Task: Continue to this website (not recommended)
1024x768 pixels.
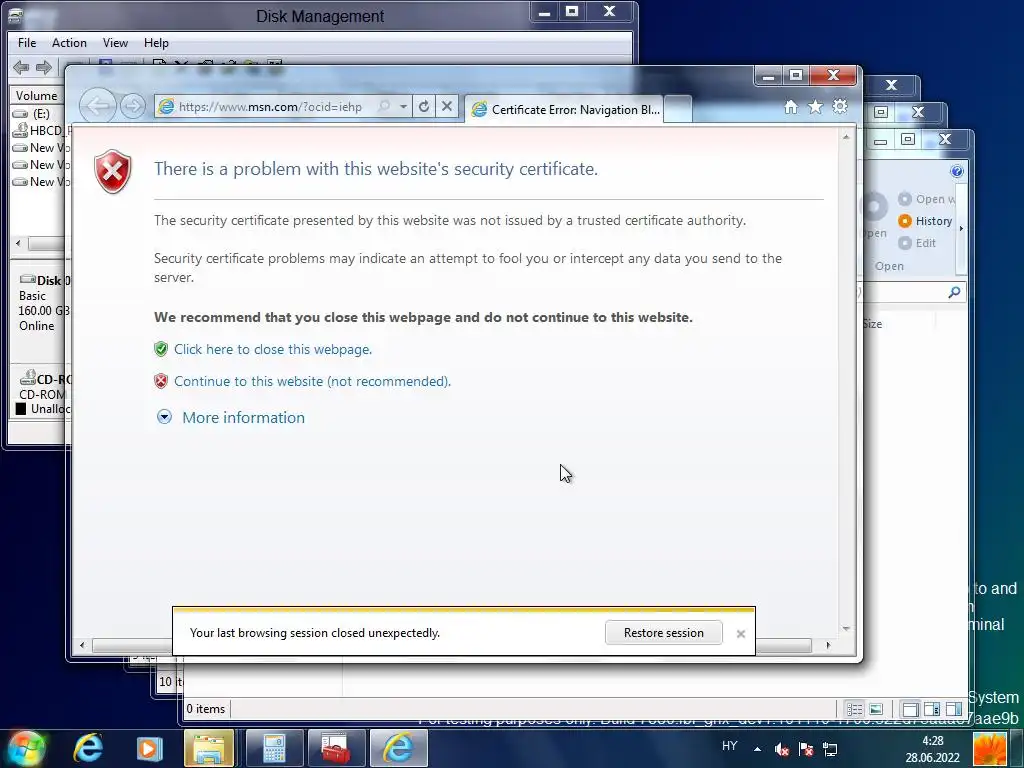Action: [x=312, y=381]
